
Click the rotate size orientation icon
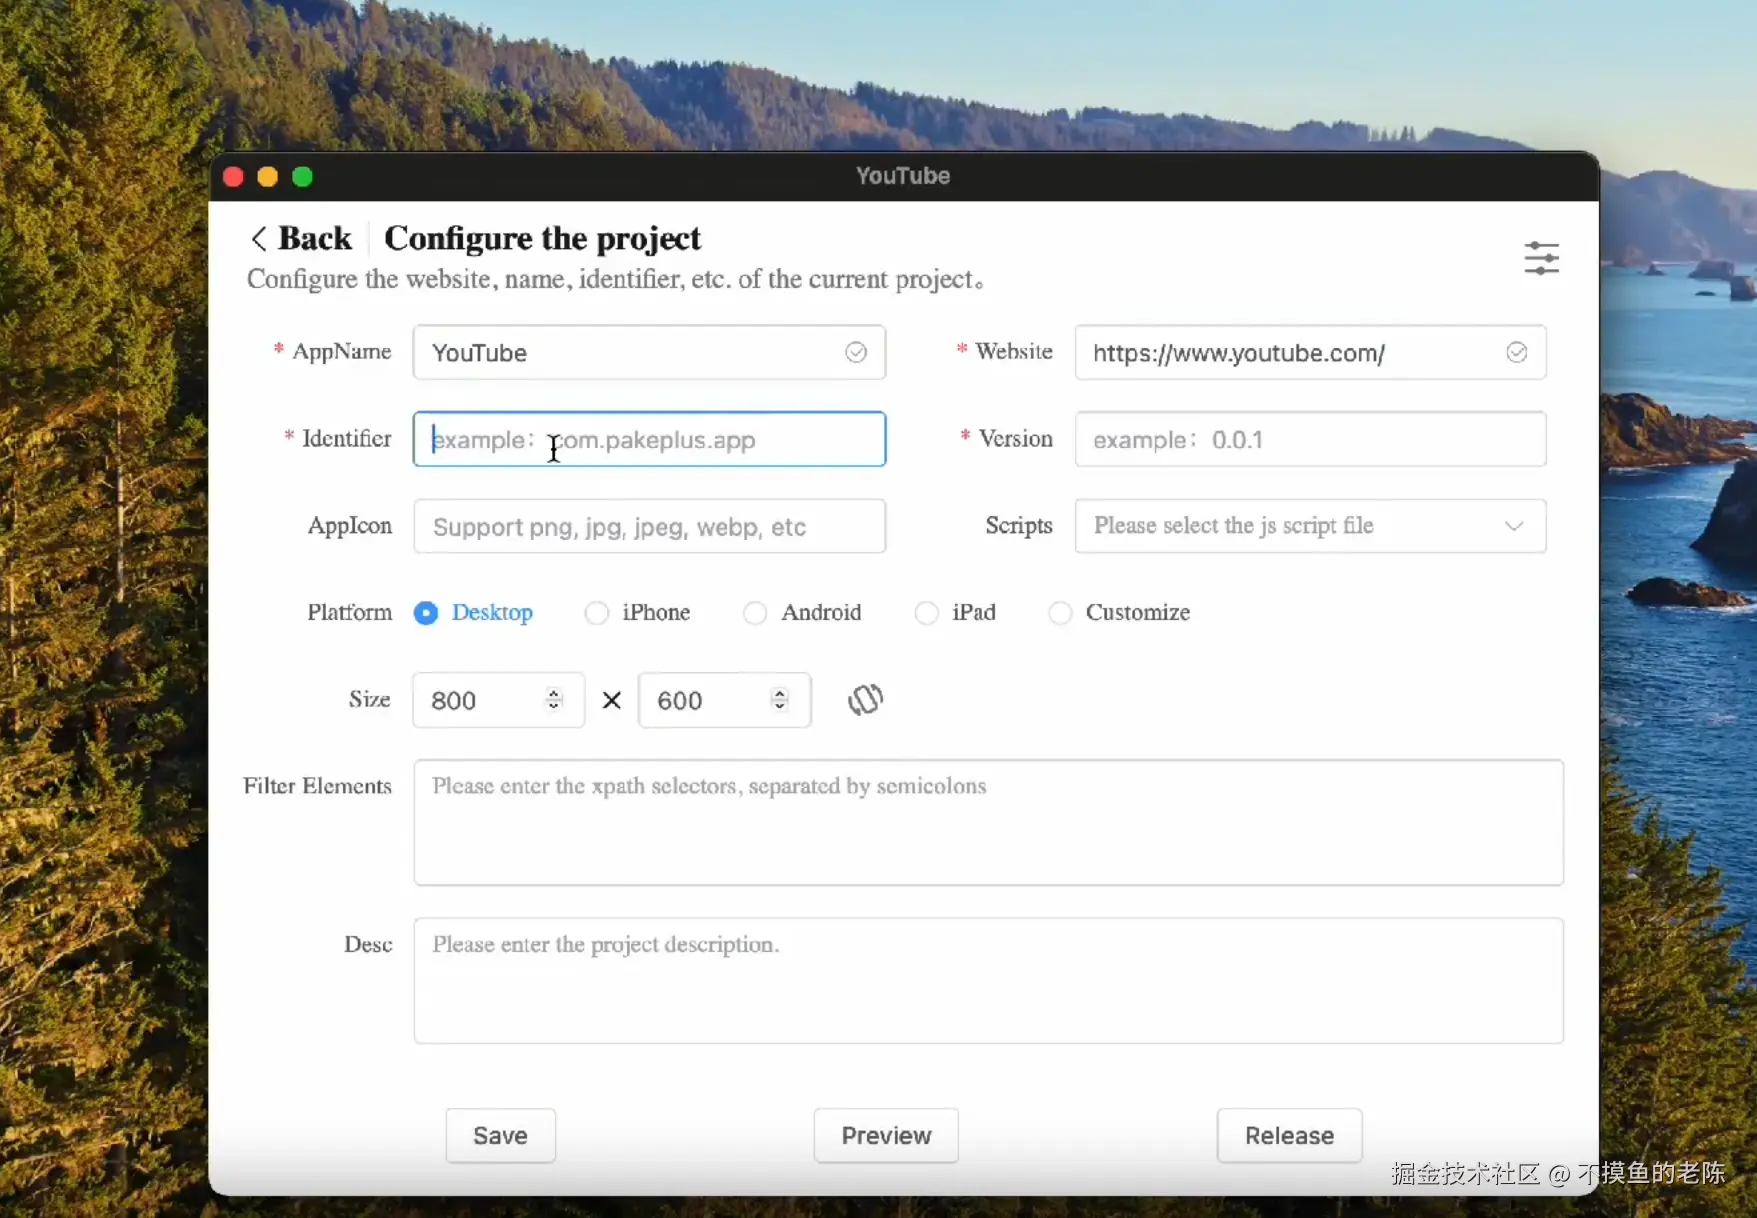click(865, 699)
